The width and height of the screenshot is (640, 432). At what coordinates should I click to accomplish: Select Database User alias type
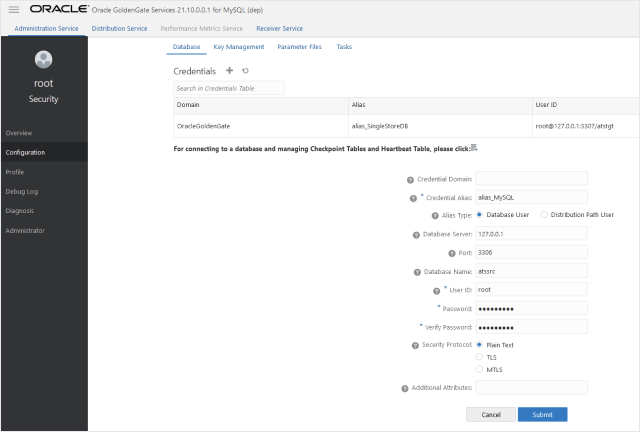pos(479,214)
